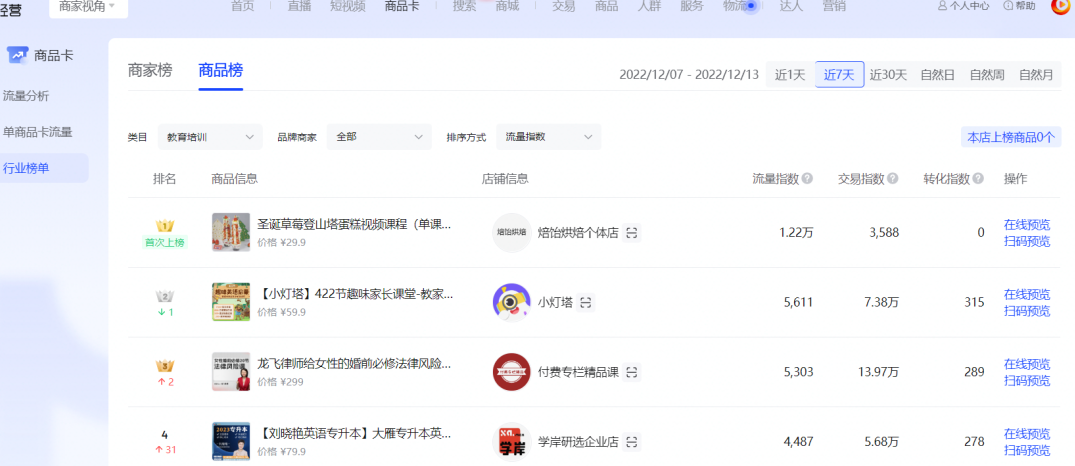Open the 商品卡 top menu
The width and height of the screenshot is (1075, 466).
pos(403,6)
